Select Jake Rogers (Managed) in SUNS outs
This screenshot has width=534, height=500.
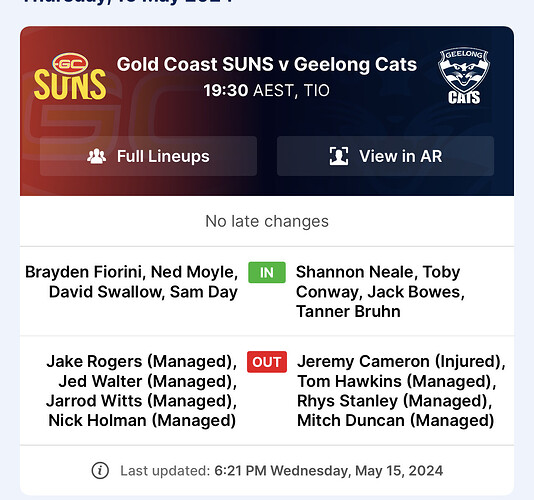(142, 361)
